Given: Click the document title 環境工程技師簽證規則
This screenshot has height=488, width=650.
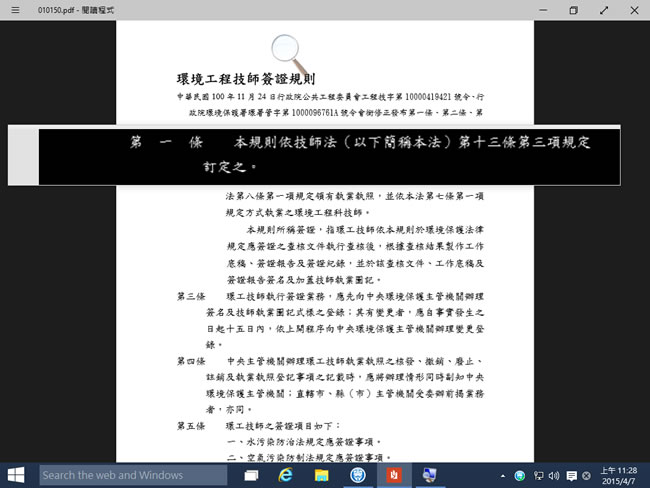Looking at the screenshot, I should coord(246,79).
